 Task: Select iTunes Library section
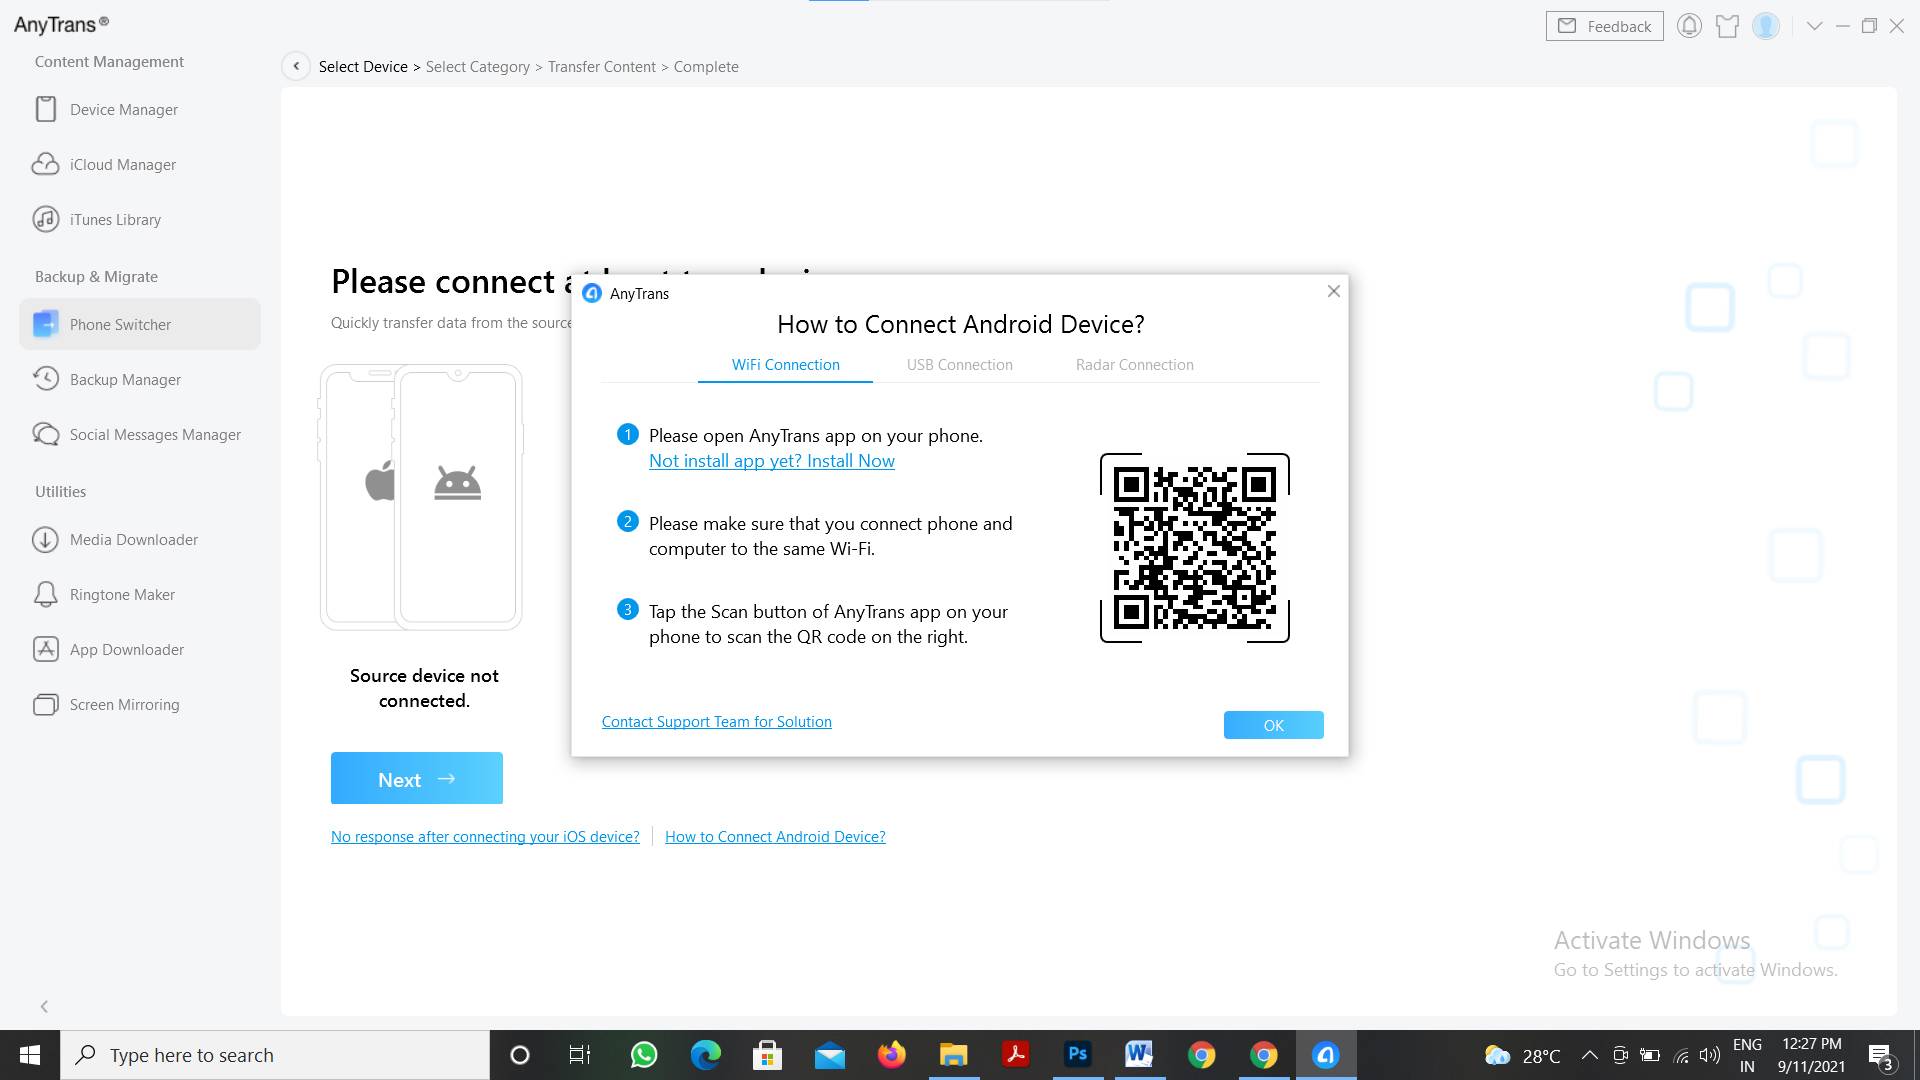tap(115, 219)
